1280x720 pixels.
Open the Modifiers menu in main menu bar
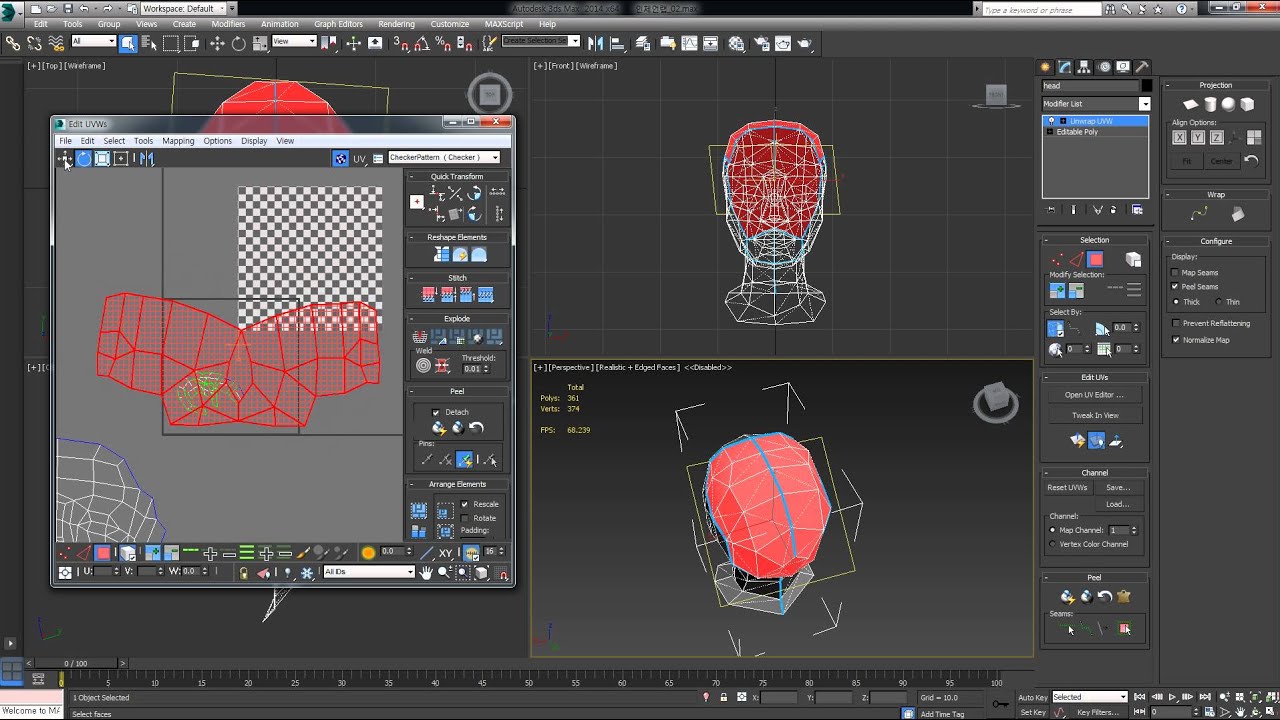pos(228,24)
